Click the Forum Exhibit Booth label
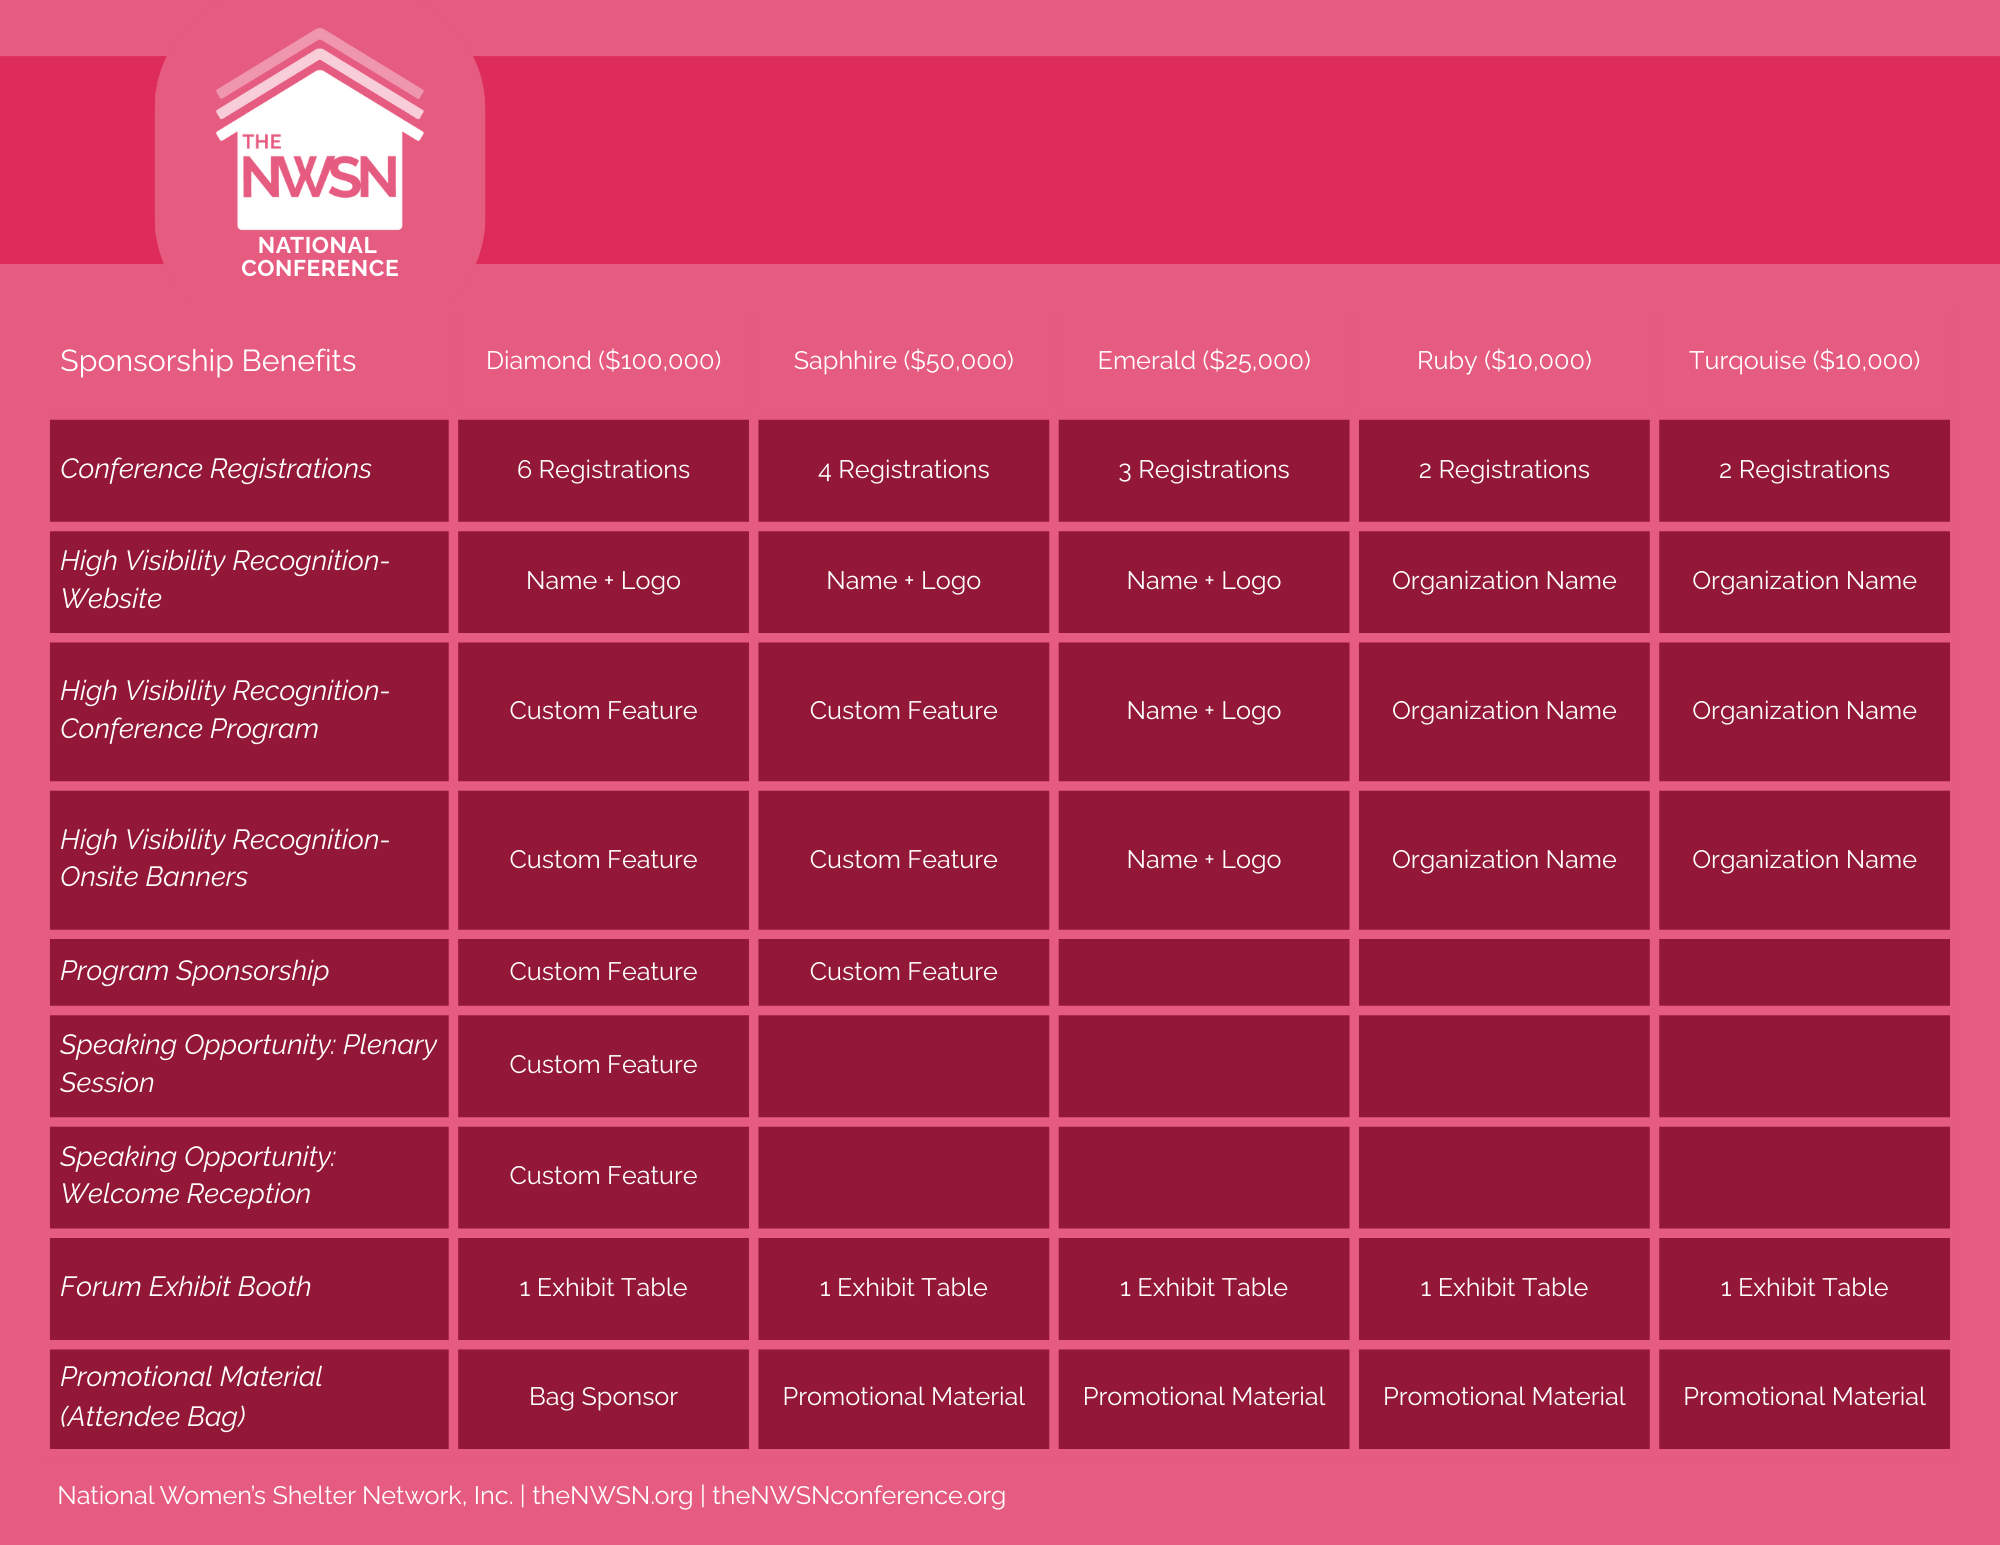2000x1545 pixels. click(186, 1287)
